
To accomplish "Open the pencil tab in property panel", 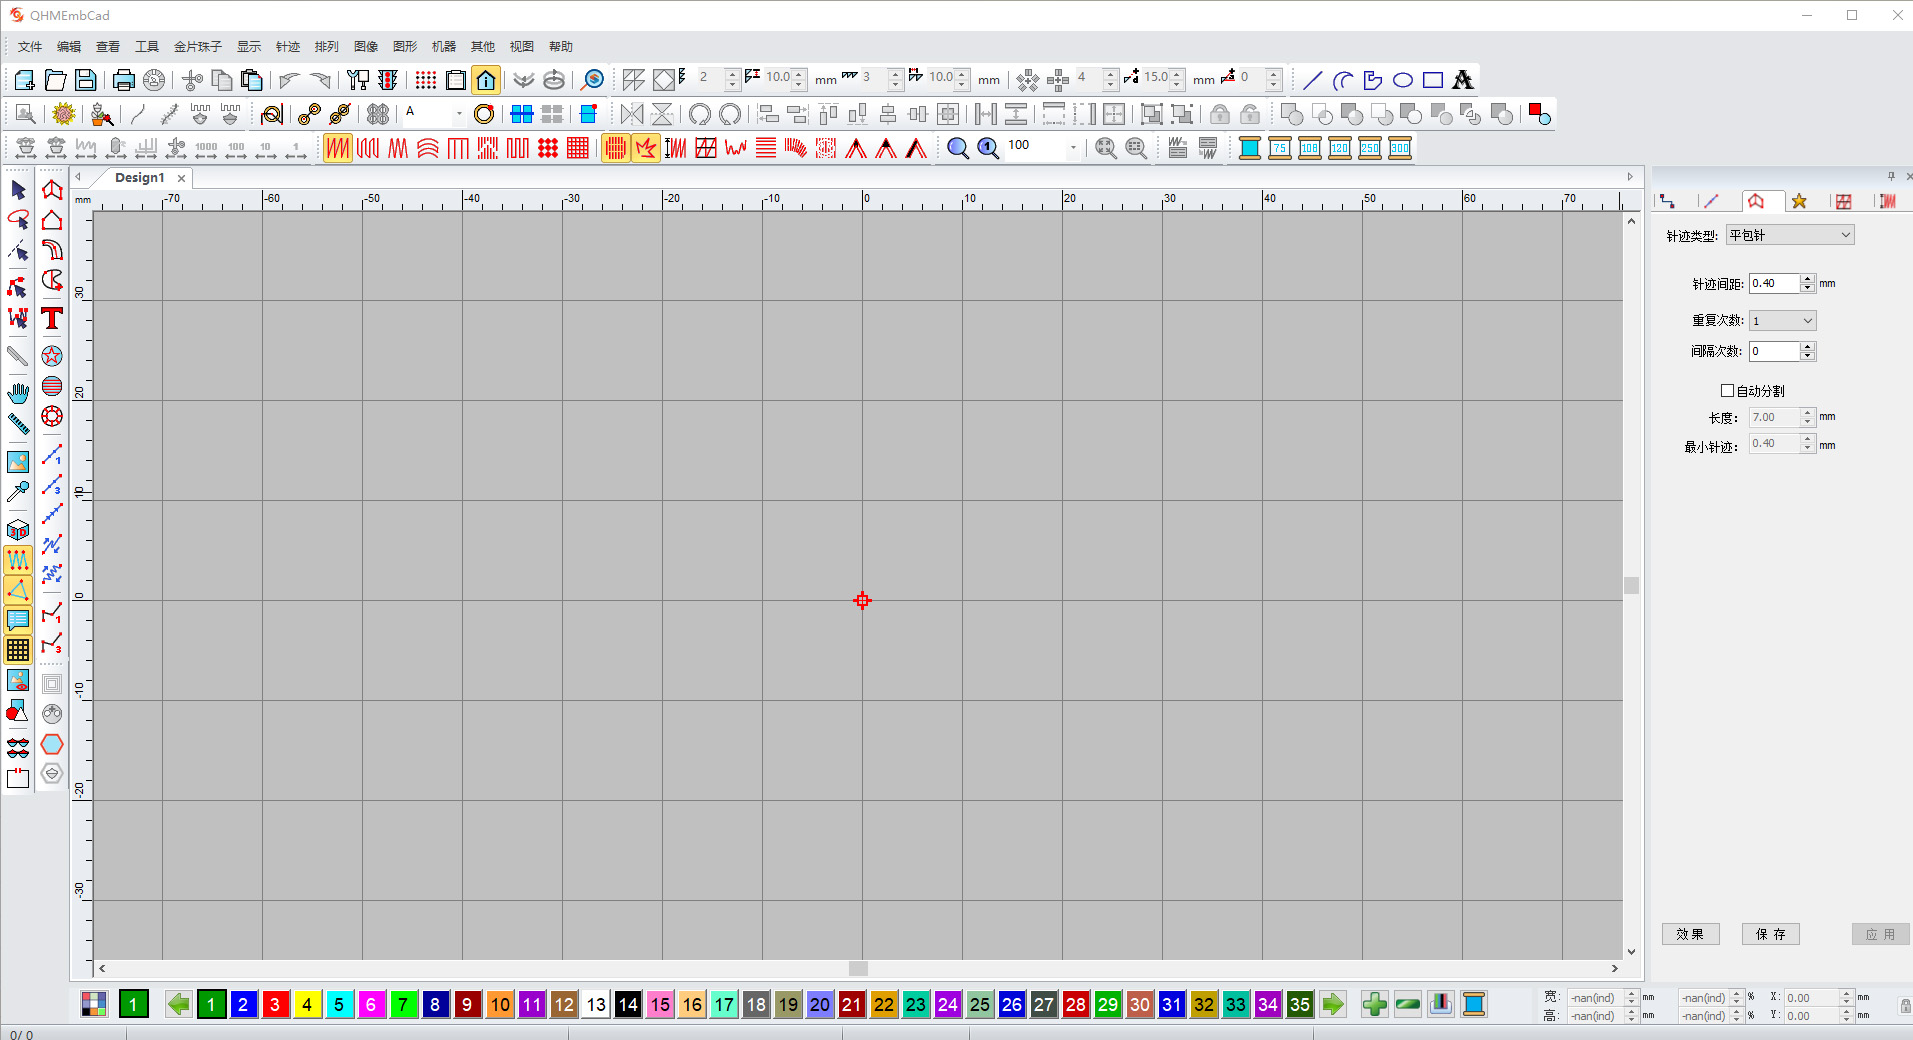I will [x=1711, y=201].
